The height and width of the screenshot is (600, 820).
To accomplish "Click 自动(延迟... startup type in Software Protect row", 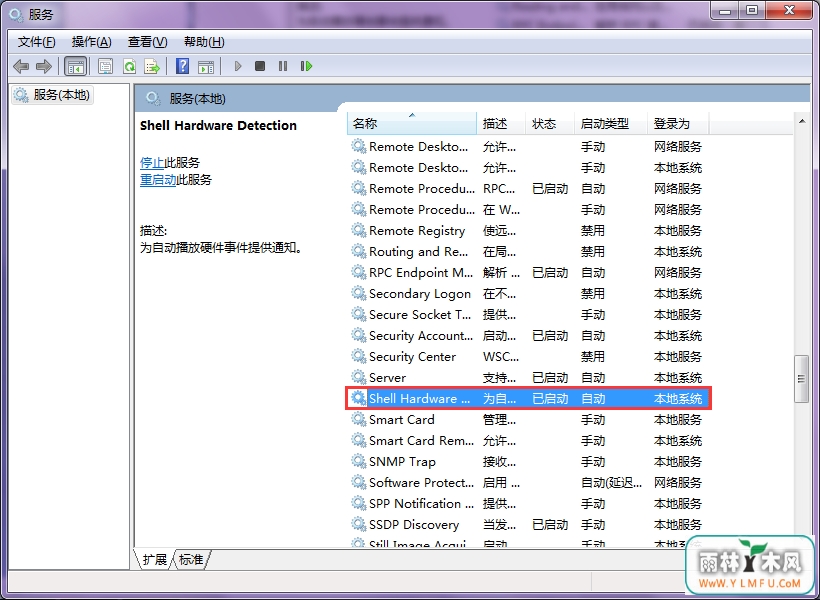I will tap(611, 482).
